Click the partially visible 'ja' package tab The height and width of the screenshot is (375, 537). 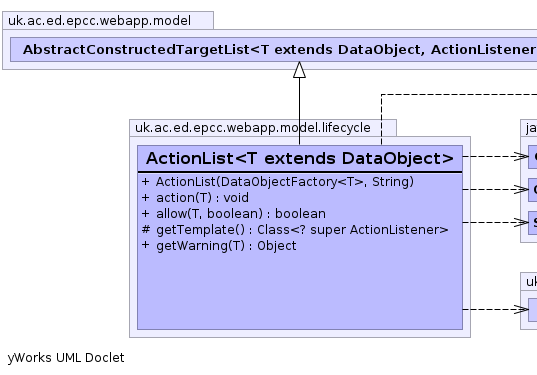coord(529,128)
